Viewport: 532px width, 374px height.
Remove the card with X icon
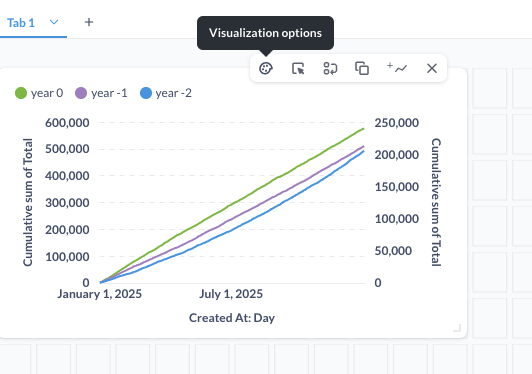pos(432,68)
